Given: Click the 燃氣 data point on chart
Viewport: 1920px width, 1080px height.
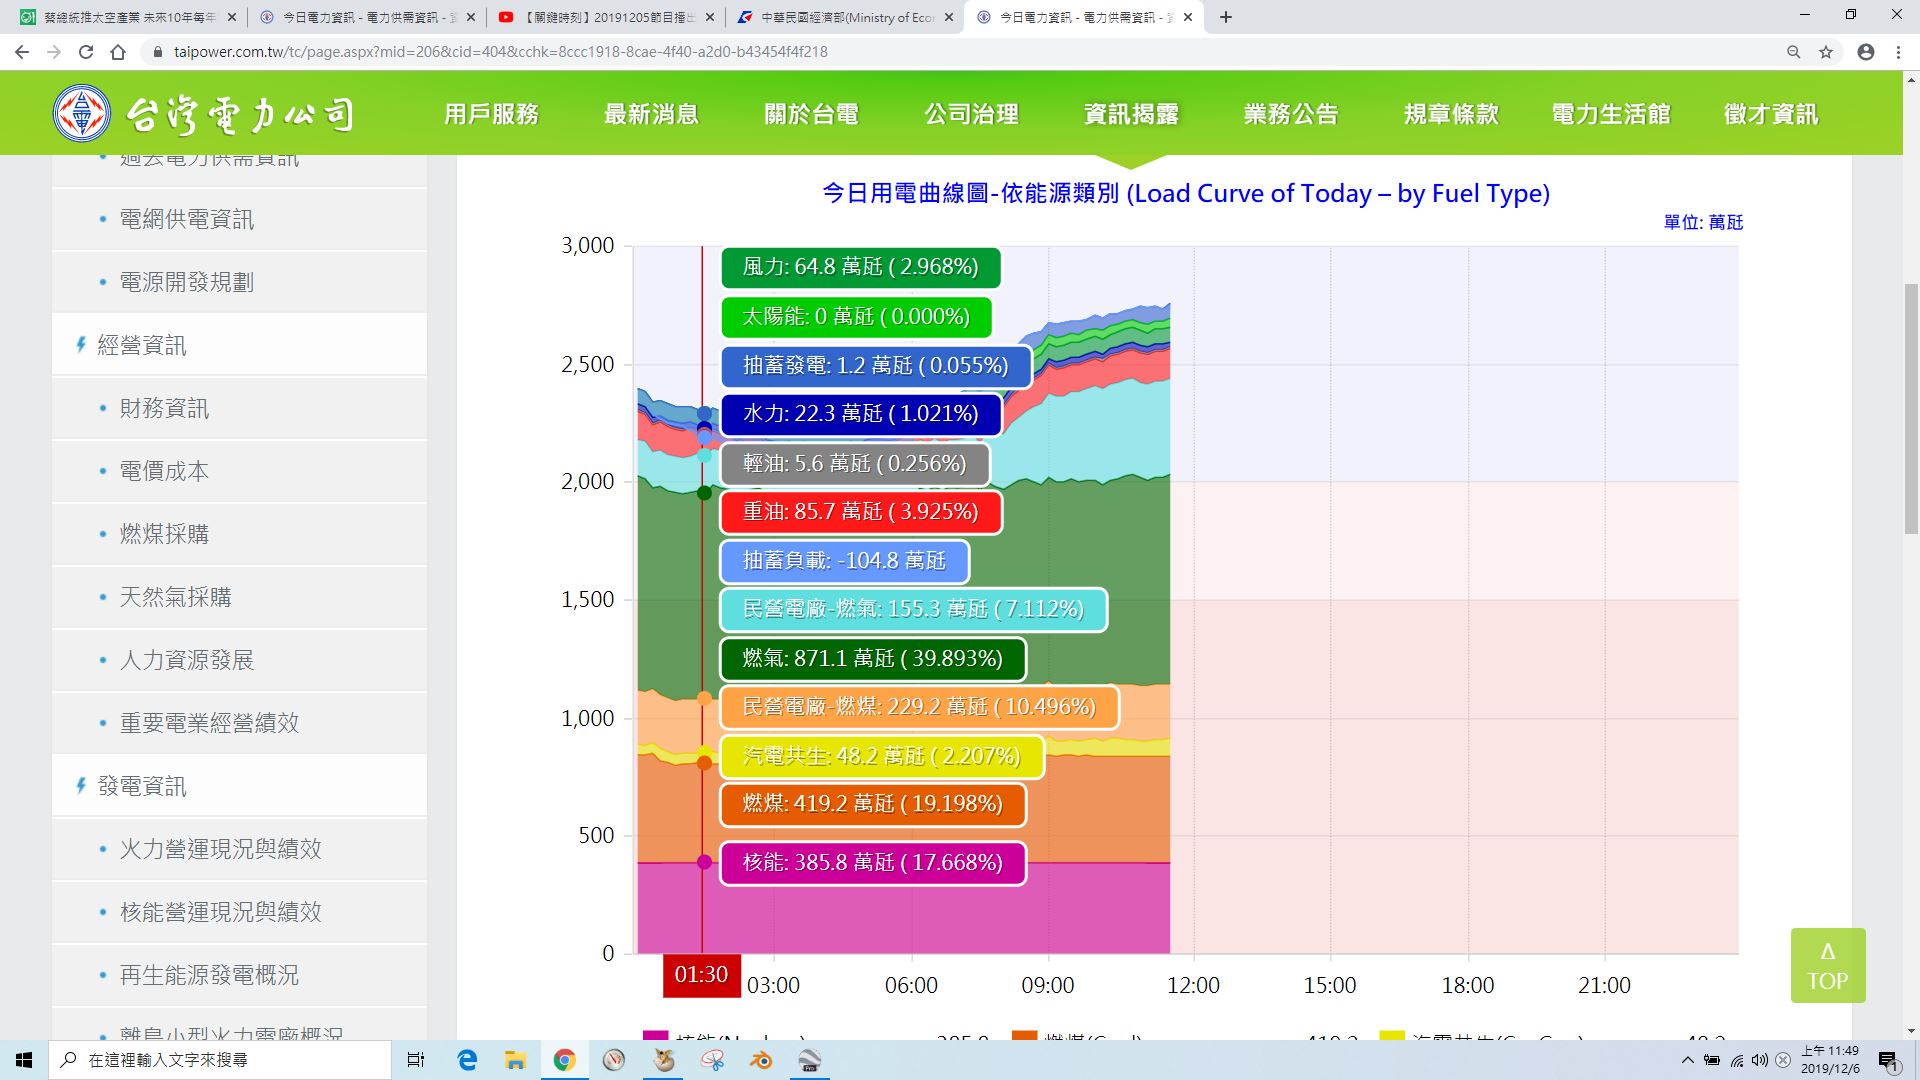Looking at the screenshot, I should (704, 493).
